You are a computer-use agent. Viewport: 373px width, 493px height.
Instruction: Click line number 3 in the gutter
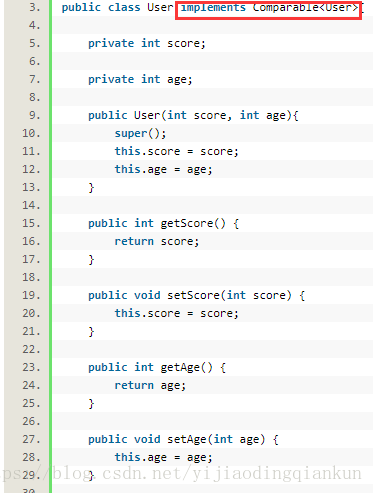coord(34,7)
